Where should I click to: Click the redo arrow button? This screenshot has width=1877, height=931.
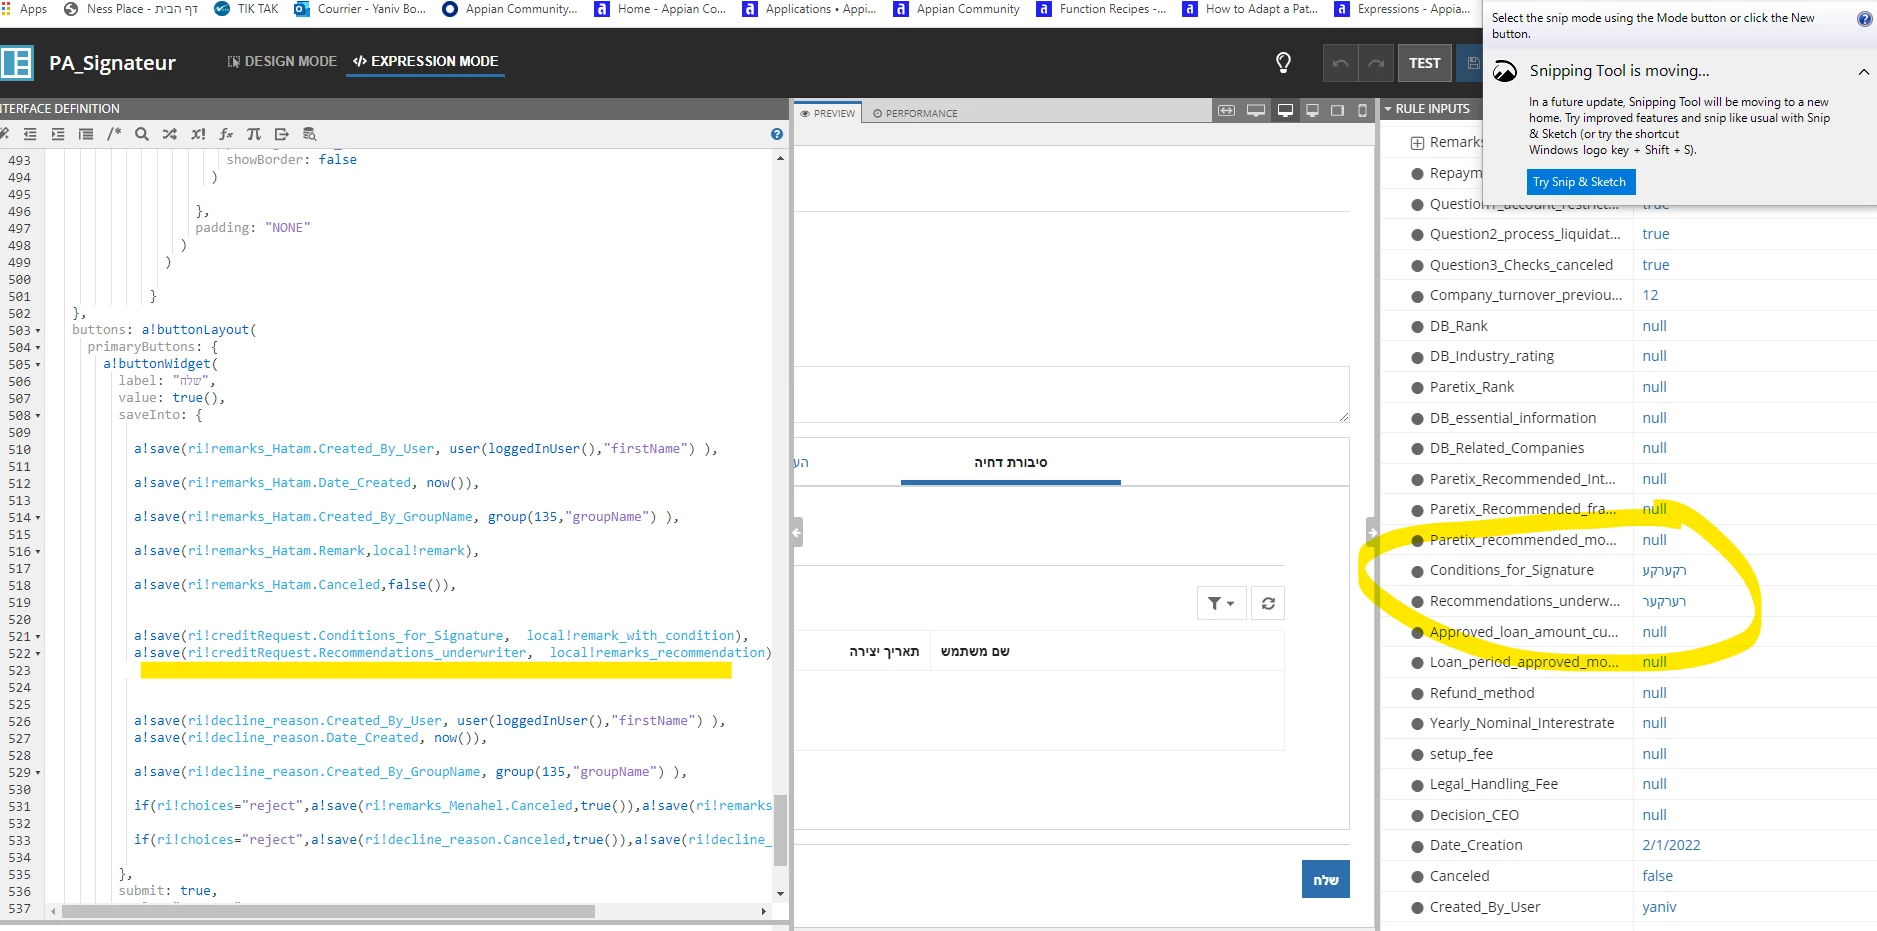1376,63
